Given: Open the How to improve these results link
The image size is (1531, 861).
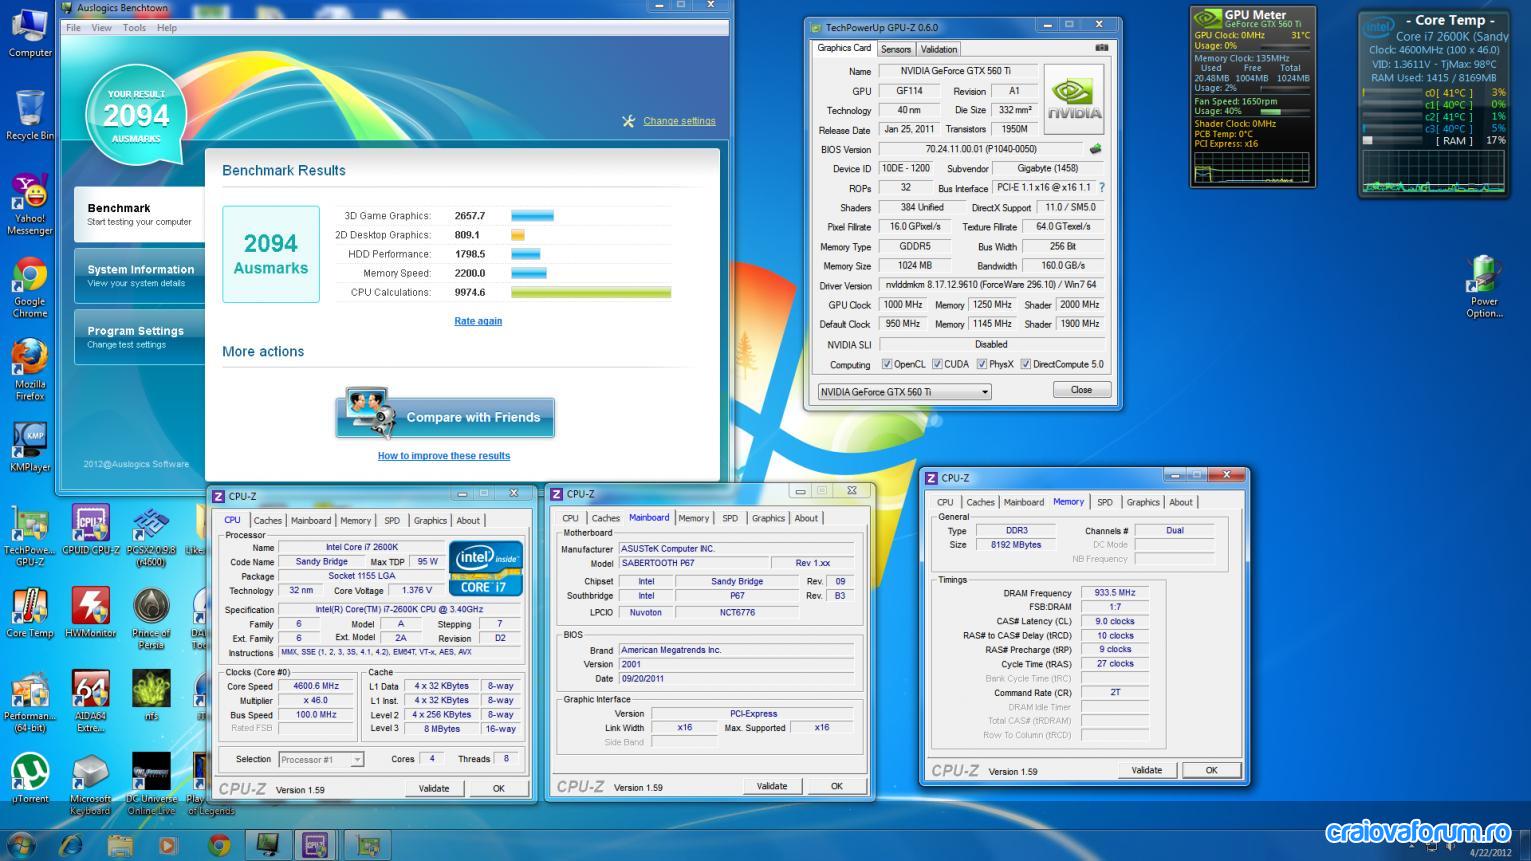Looking at the screenshot, I should pos(444,455).
